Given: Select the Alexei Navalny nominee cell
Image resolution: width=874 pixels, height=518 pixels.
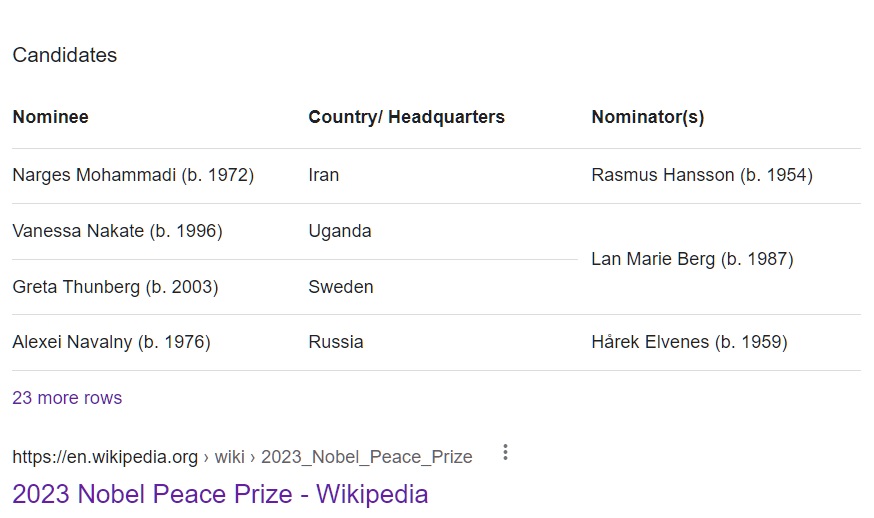Looking at the screenshot, I should click(111, 342).
